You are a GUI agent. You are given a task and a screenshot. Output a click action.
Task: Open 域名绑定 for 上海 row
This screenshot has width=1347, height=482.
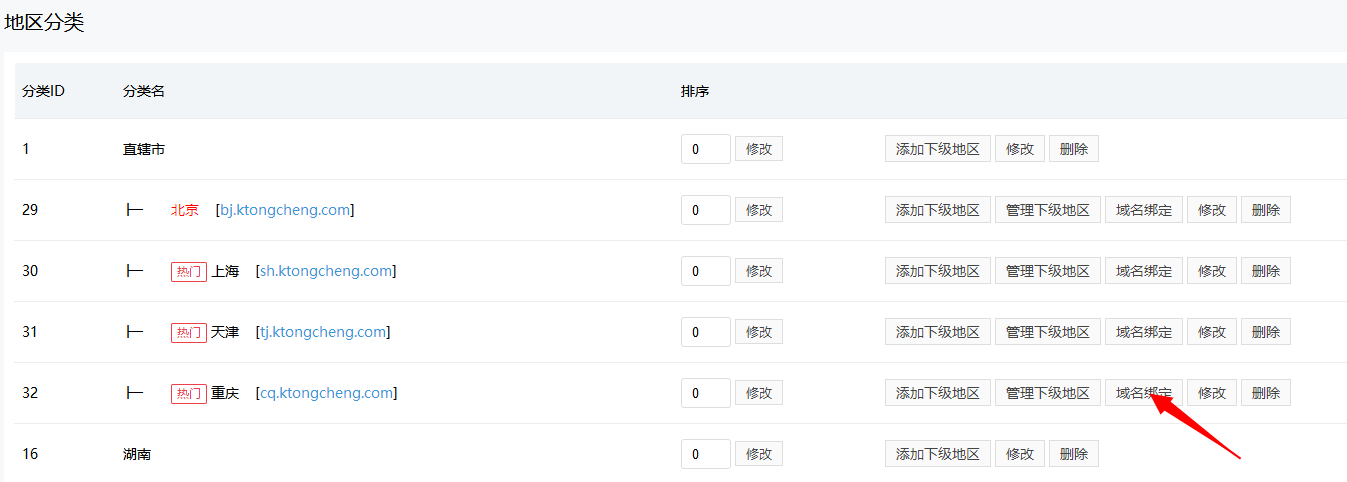(x=1144, y=271)
